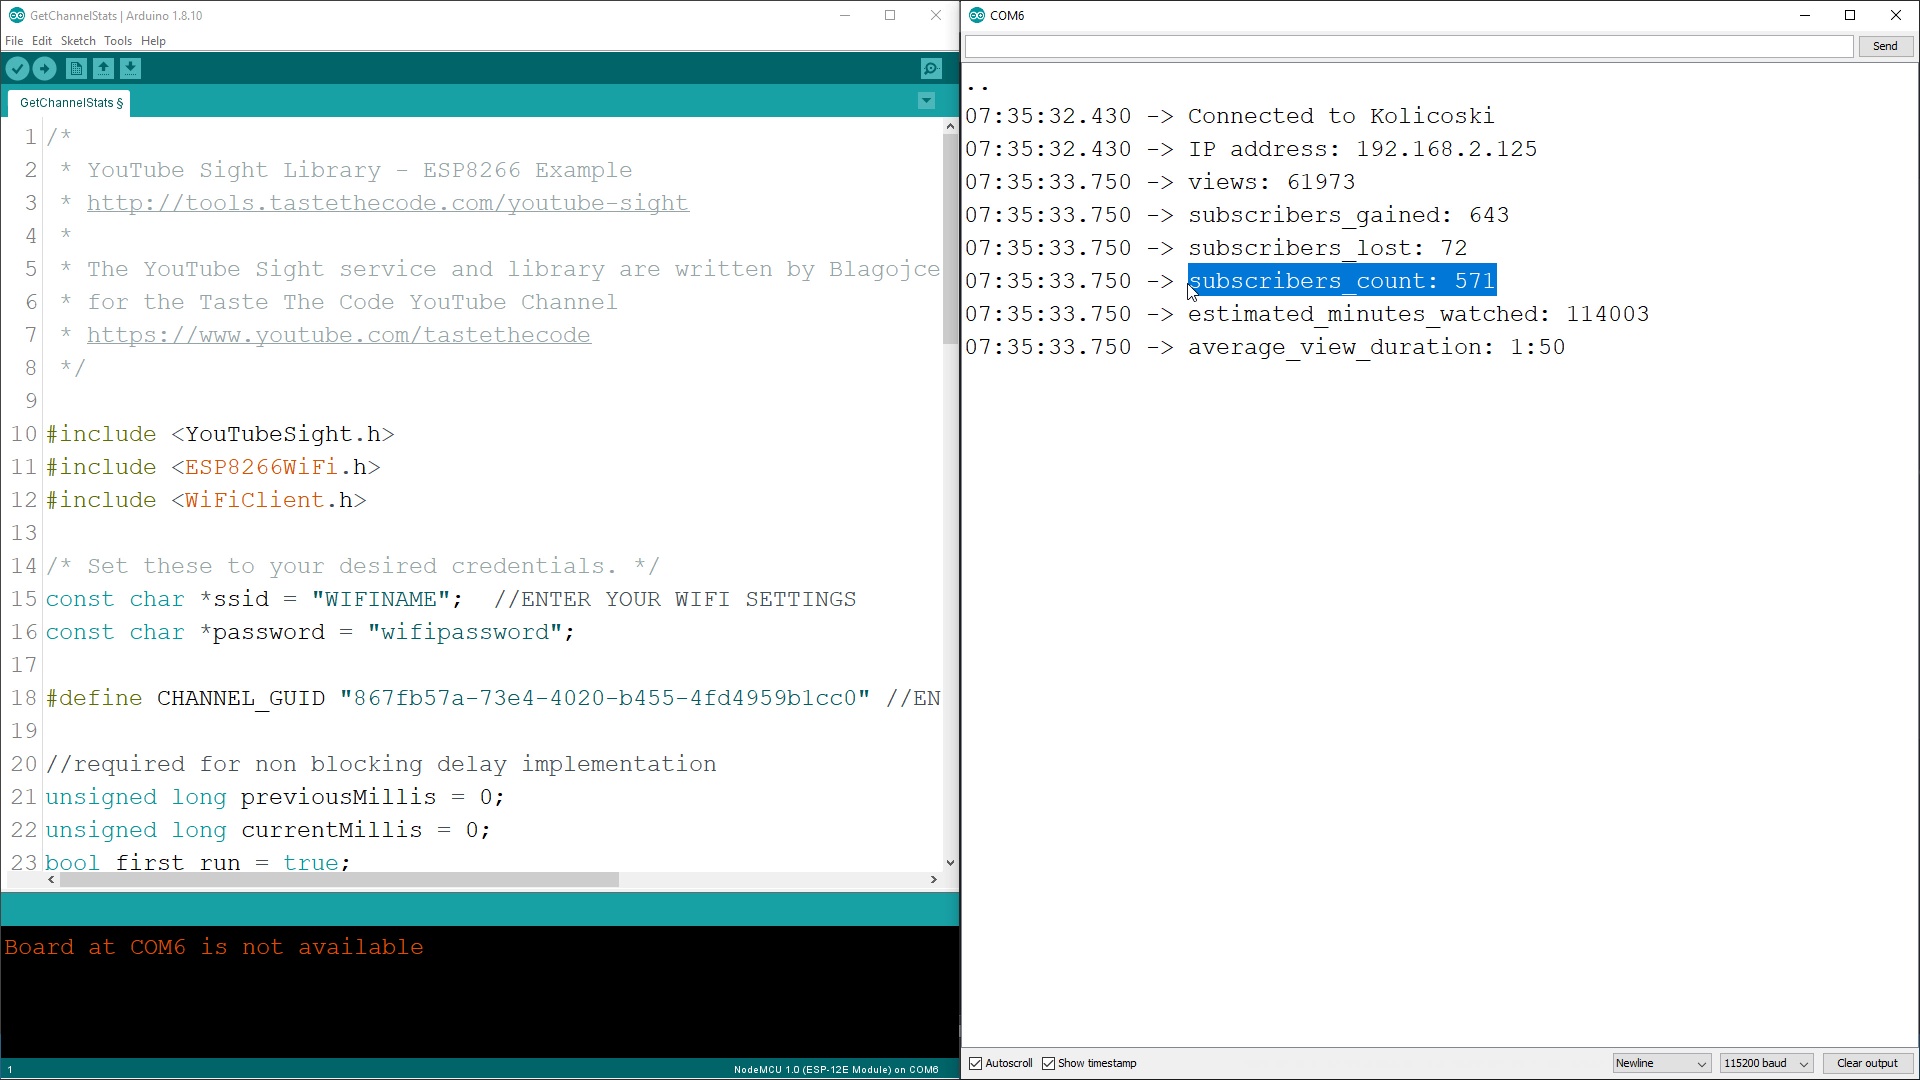Click the Send button in COM6
The height and width of the screenshot is (1080, 1920).
coord(1885,46)
